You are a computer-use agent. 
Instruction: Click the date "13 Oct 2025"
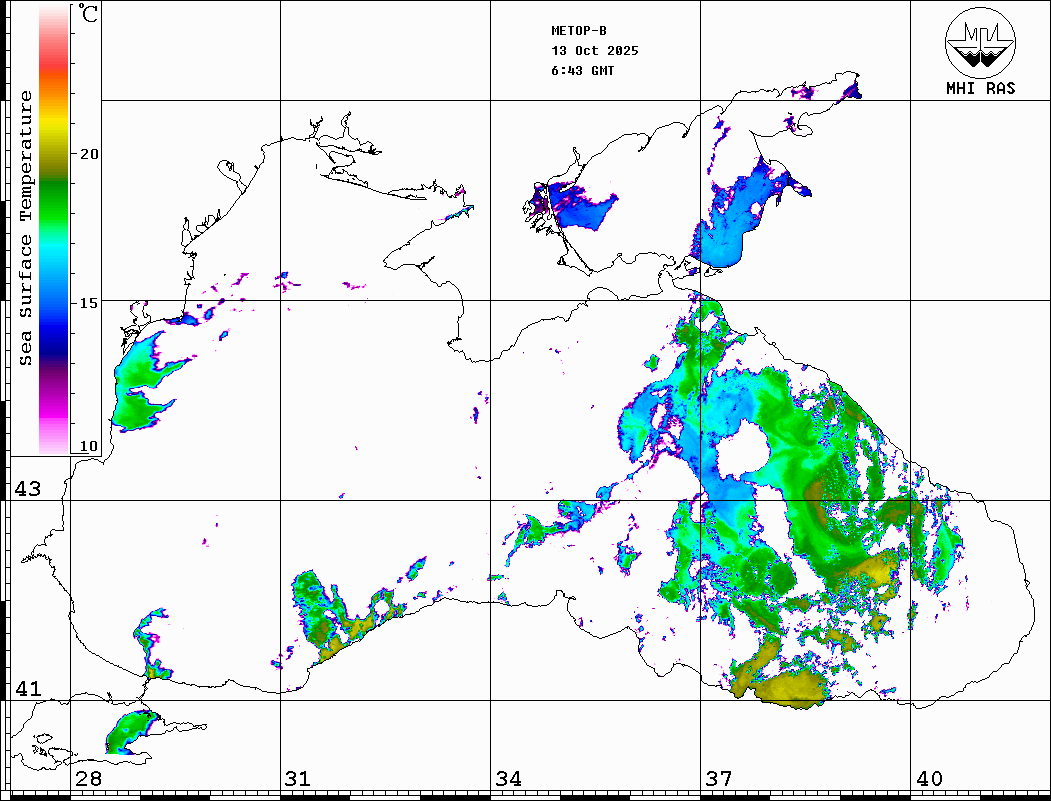click(x=594, y=51)
